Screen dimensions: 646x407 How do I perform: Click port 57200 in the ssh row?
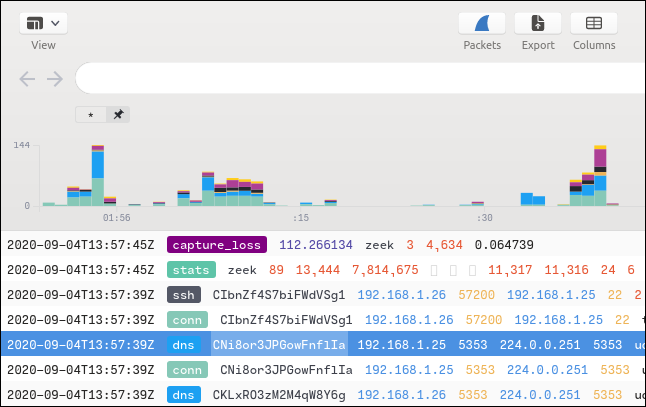pos(476,295)
